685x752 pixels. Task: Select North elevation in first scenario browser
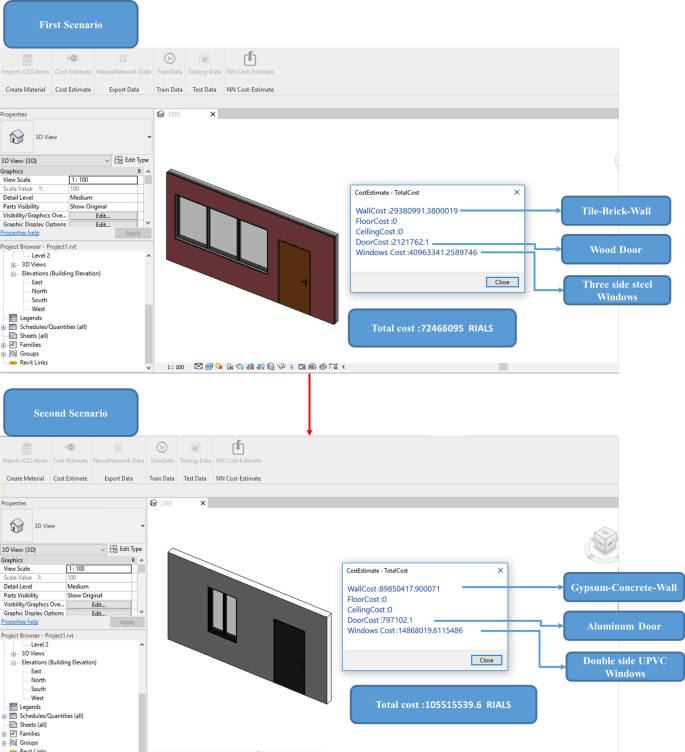(39, 291)
